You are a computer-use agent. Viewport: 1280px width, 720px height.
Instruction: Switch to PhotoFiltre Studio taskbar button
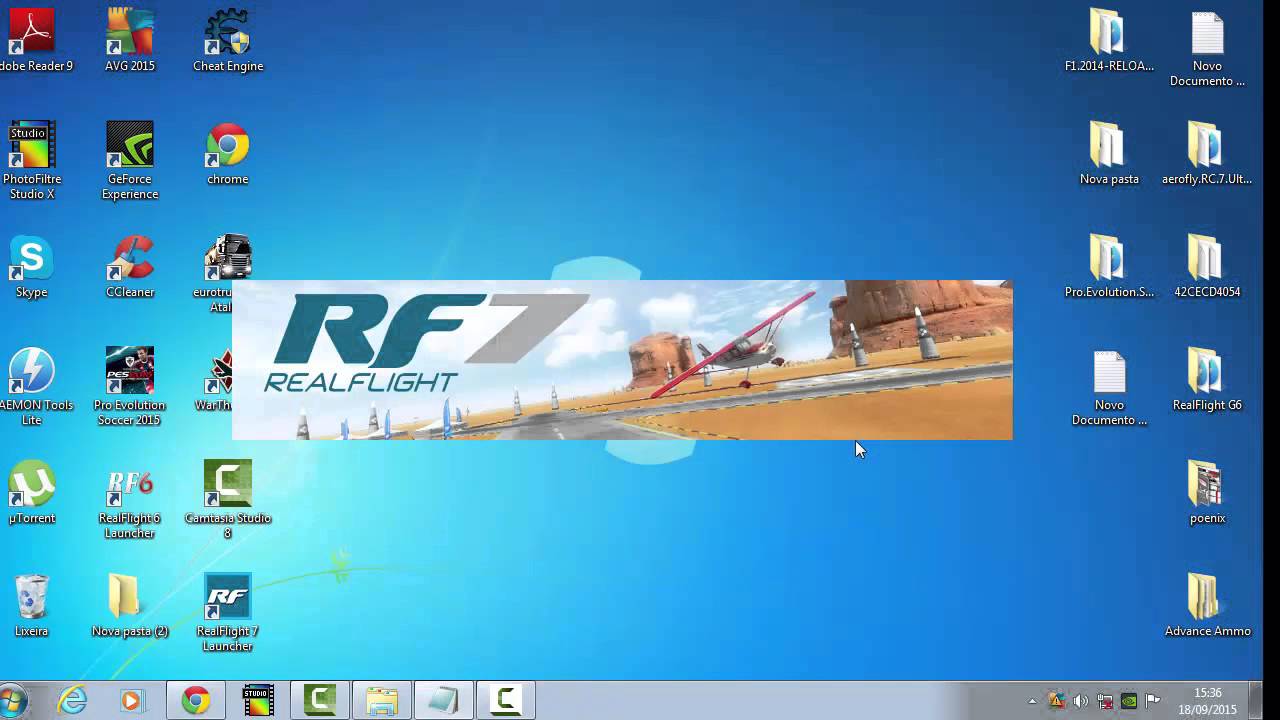pyautogui.click(x=258, y=701)
